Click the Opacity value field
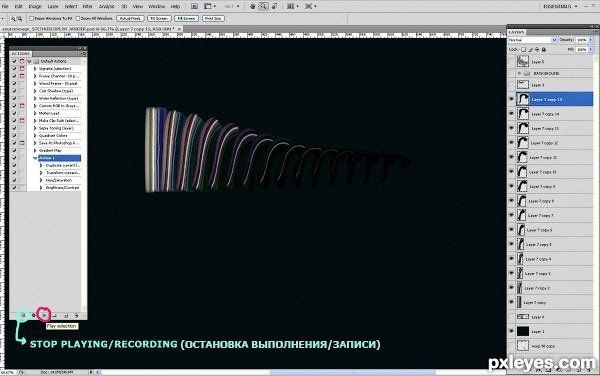600x376 pixels. (x=582, y=40)
